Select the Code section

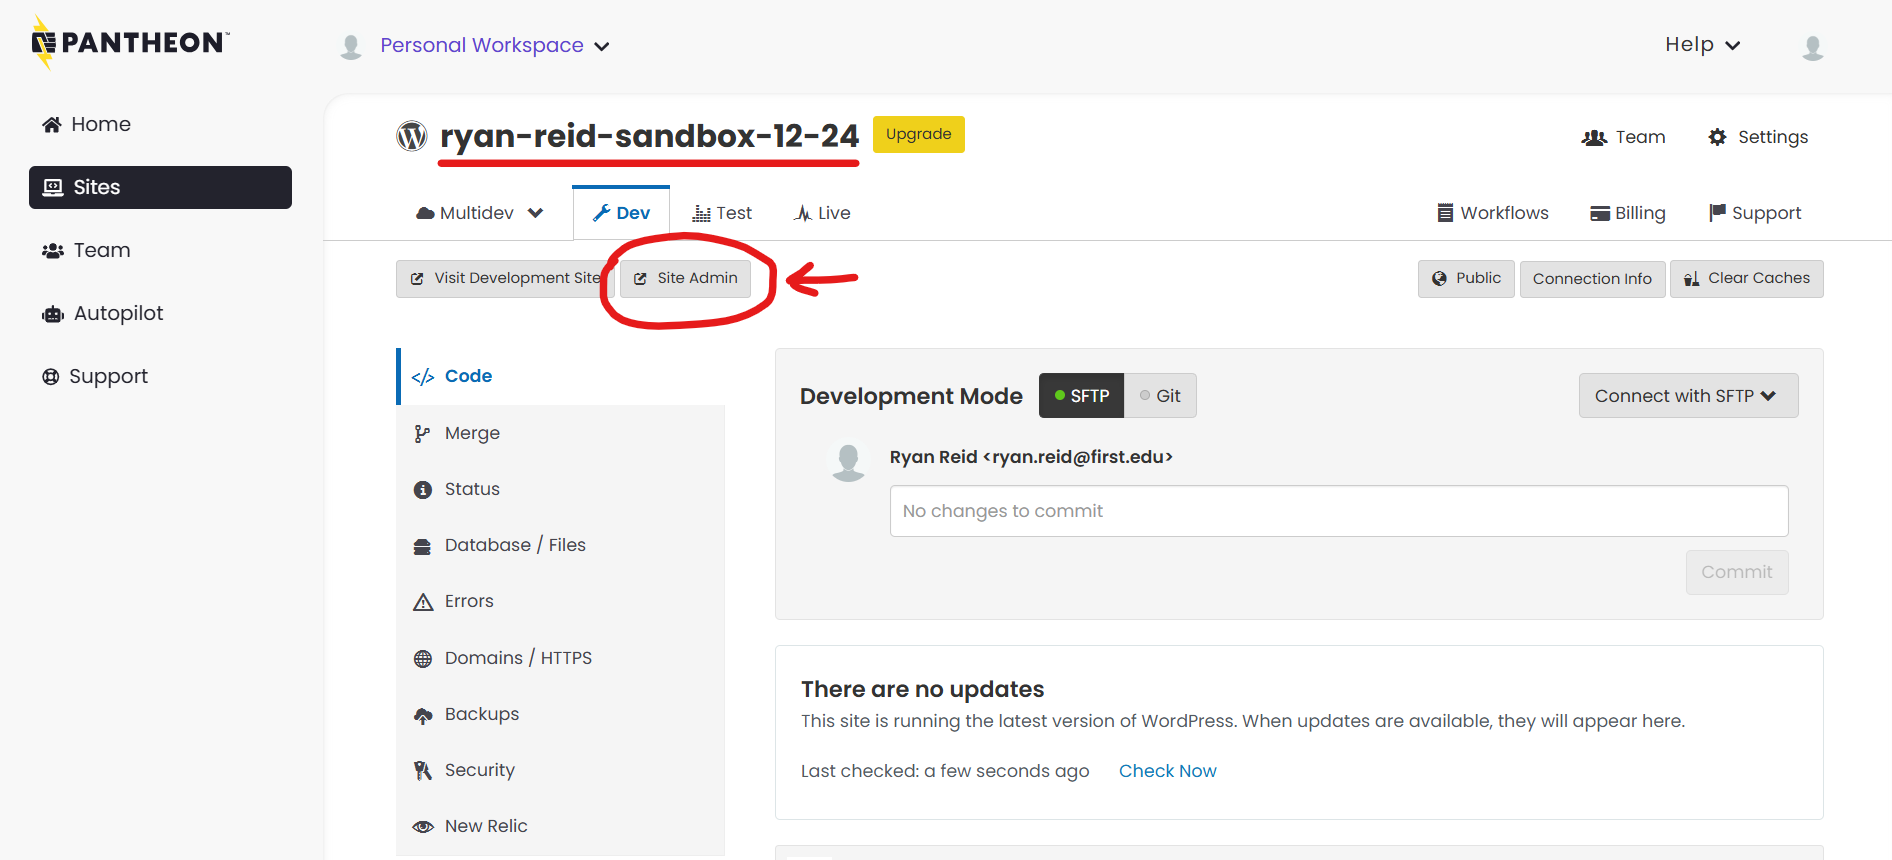click(561, 376)
